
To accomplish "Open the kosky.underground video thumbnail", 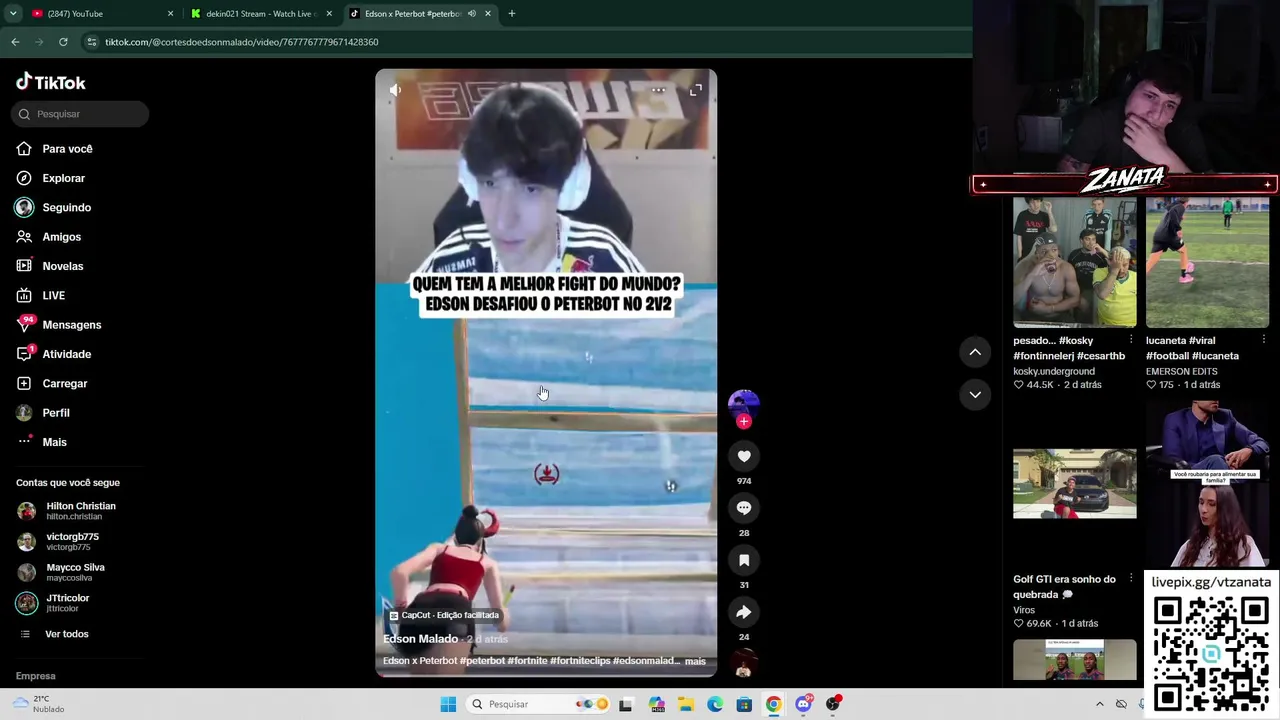I will 1074,263.
